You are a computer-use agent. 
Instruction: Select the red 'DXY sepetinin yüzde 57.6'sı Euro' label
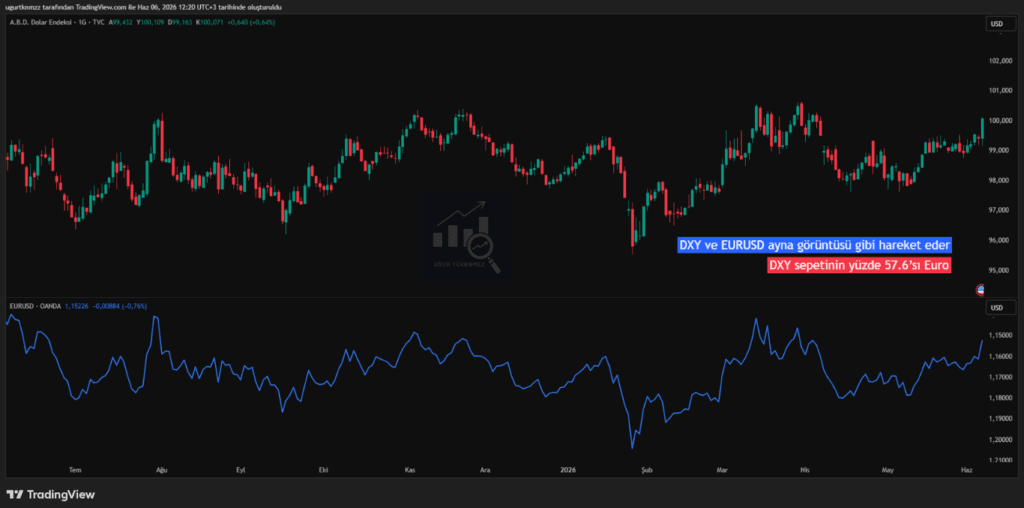tap(859, 265)
